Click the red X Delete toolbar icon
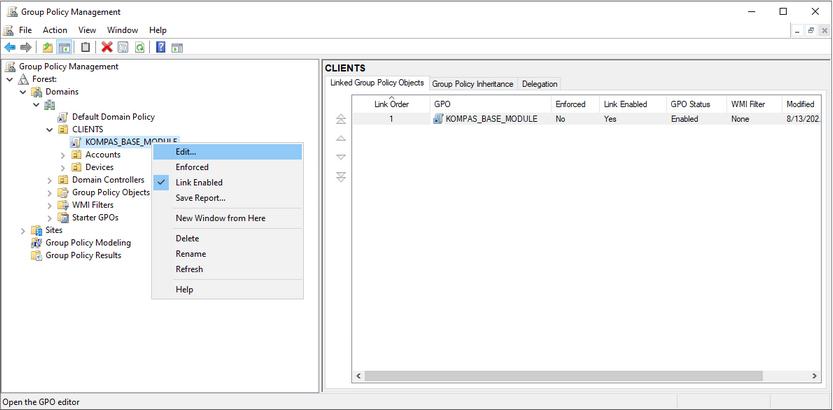 click(x=107, y=48)
